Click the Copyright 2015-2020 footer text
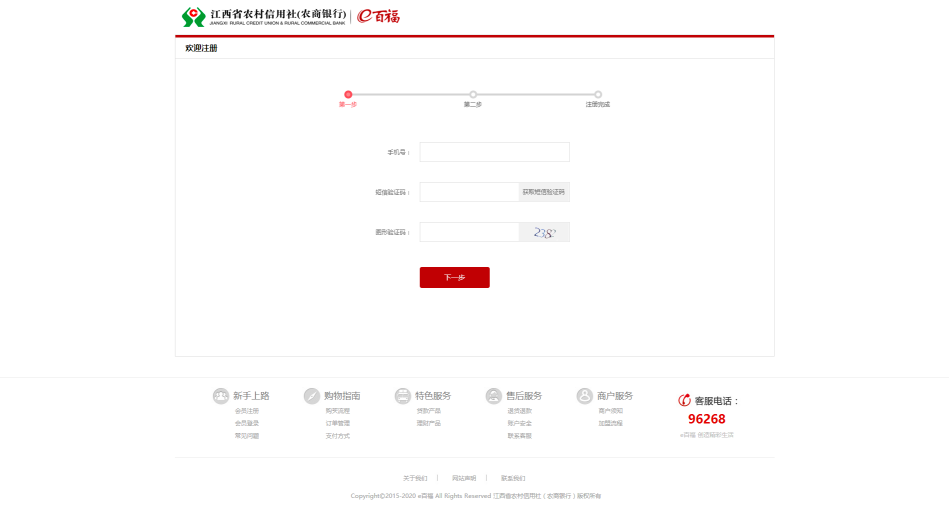This screenshot has width=949, height=508. [x=476, y=496]
